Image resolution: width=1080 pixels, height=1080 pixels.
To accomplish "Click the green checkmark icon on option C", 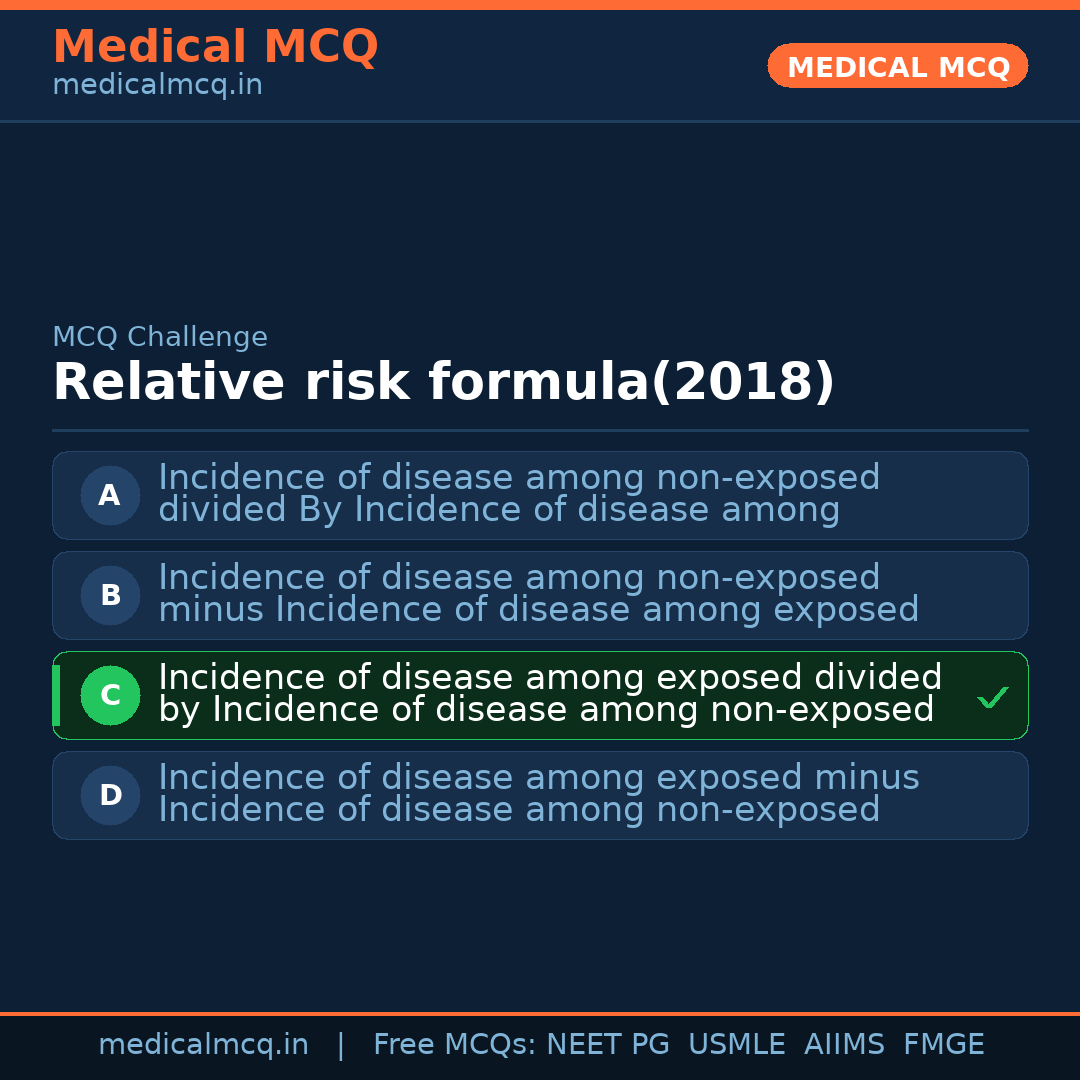I will point(992,697).
